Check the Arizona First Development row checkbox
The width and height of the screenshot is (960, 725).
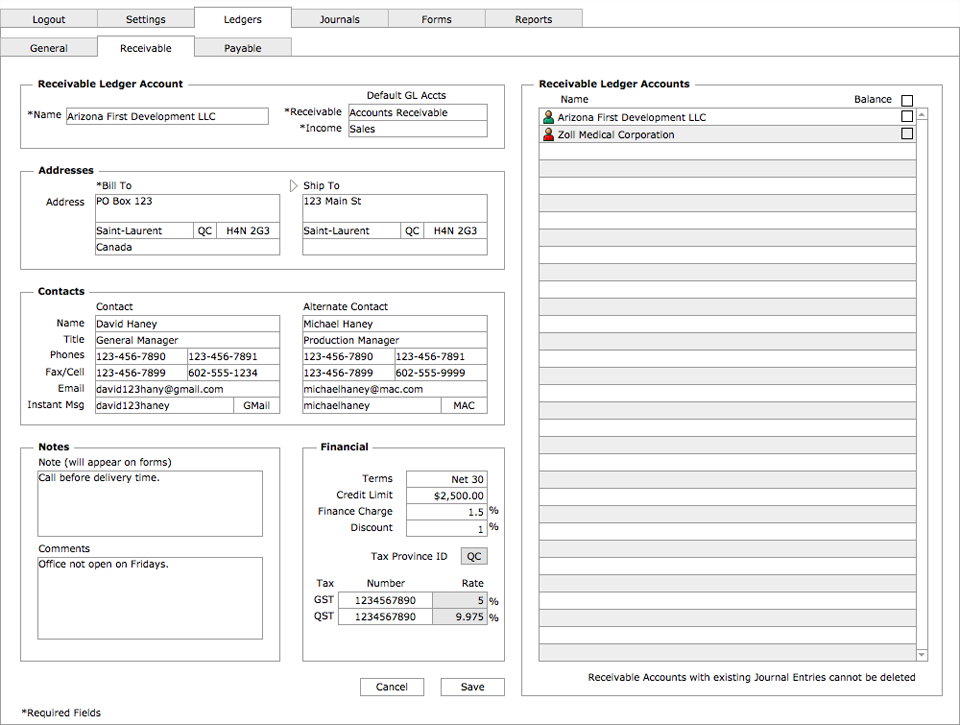tap(907, 116)
